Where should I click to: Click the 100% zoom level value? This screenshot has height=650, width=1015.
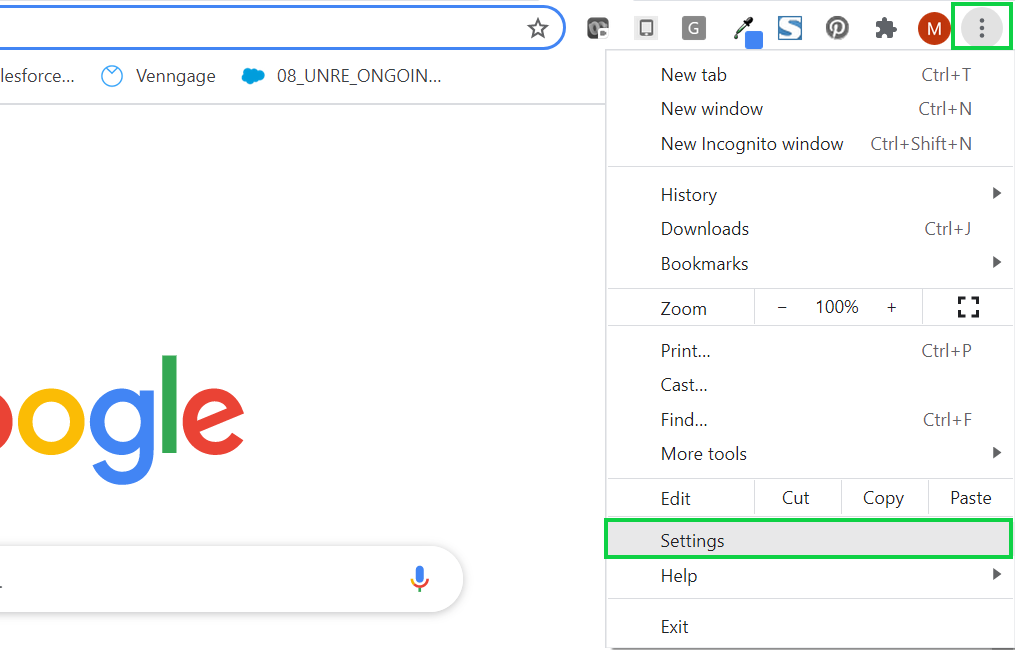[x=836, y=307]
